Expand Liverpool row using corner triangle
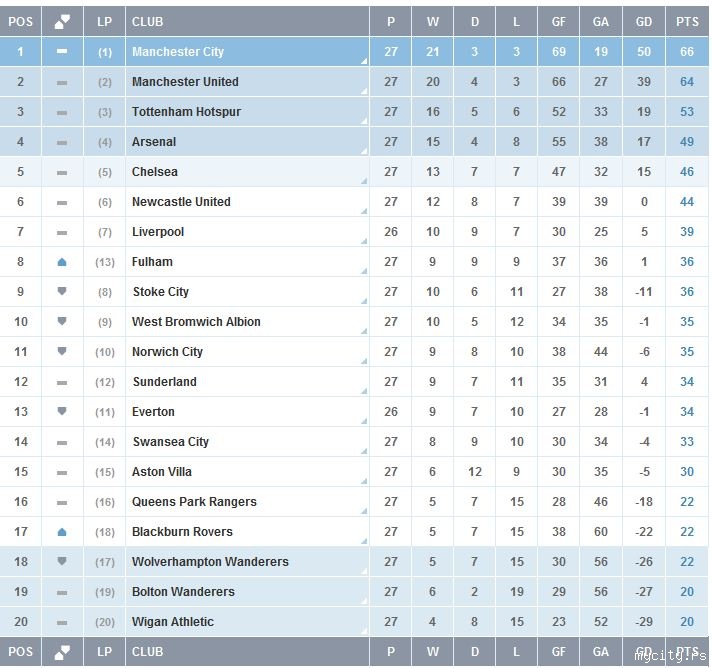The height and width of the screenshot is (668, 712). 364,241
